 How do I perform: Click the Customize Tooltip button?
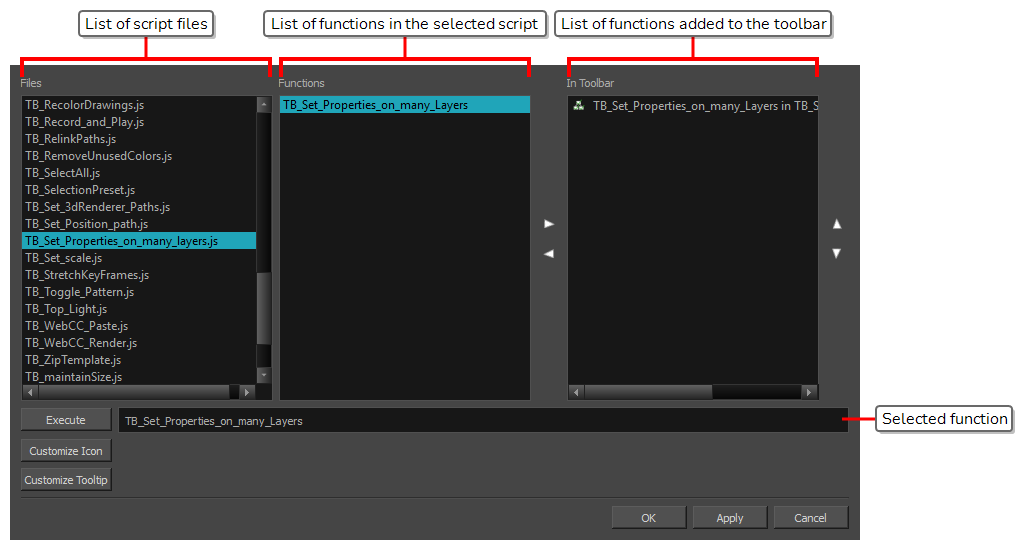[x=66, y=480]
